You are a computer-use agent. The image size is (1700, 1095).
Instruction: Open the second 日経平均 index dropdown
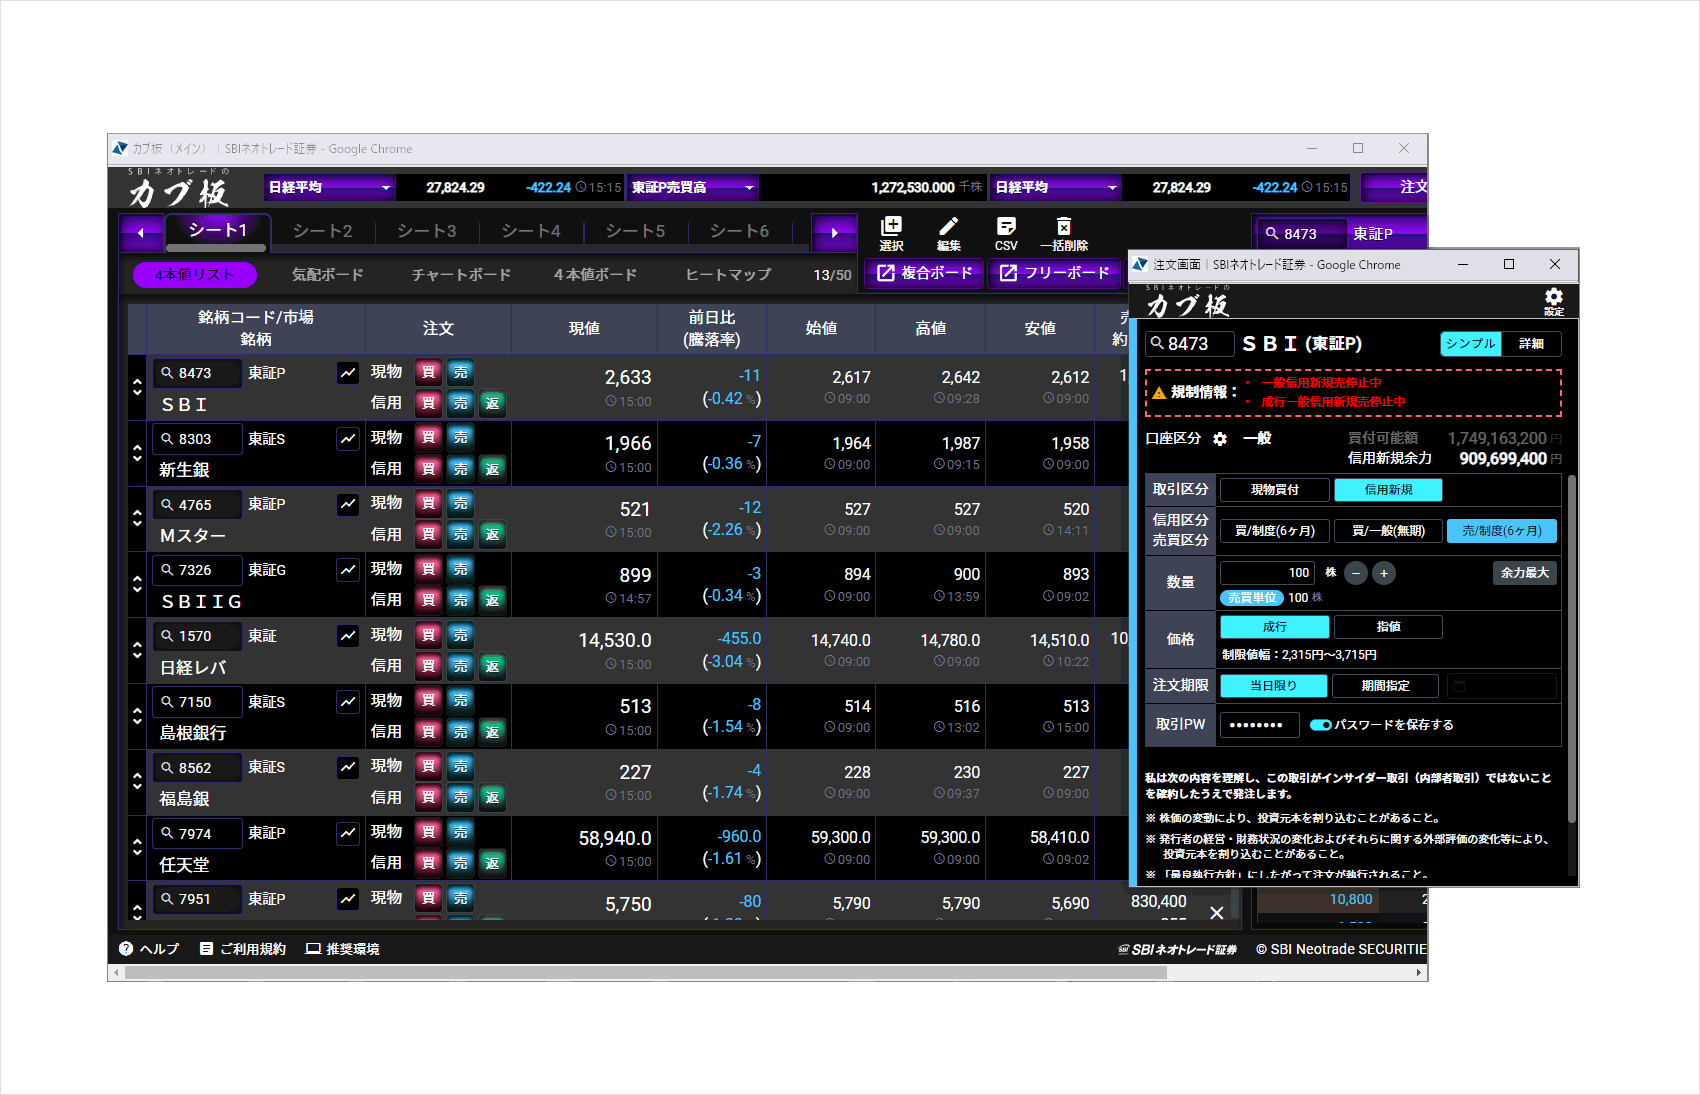(1056, 187)
